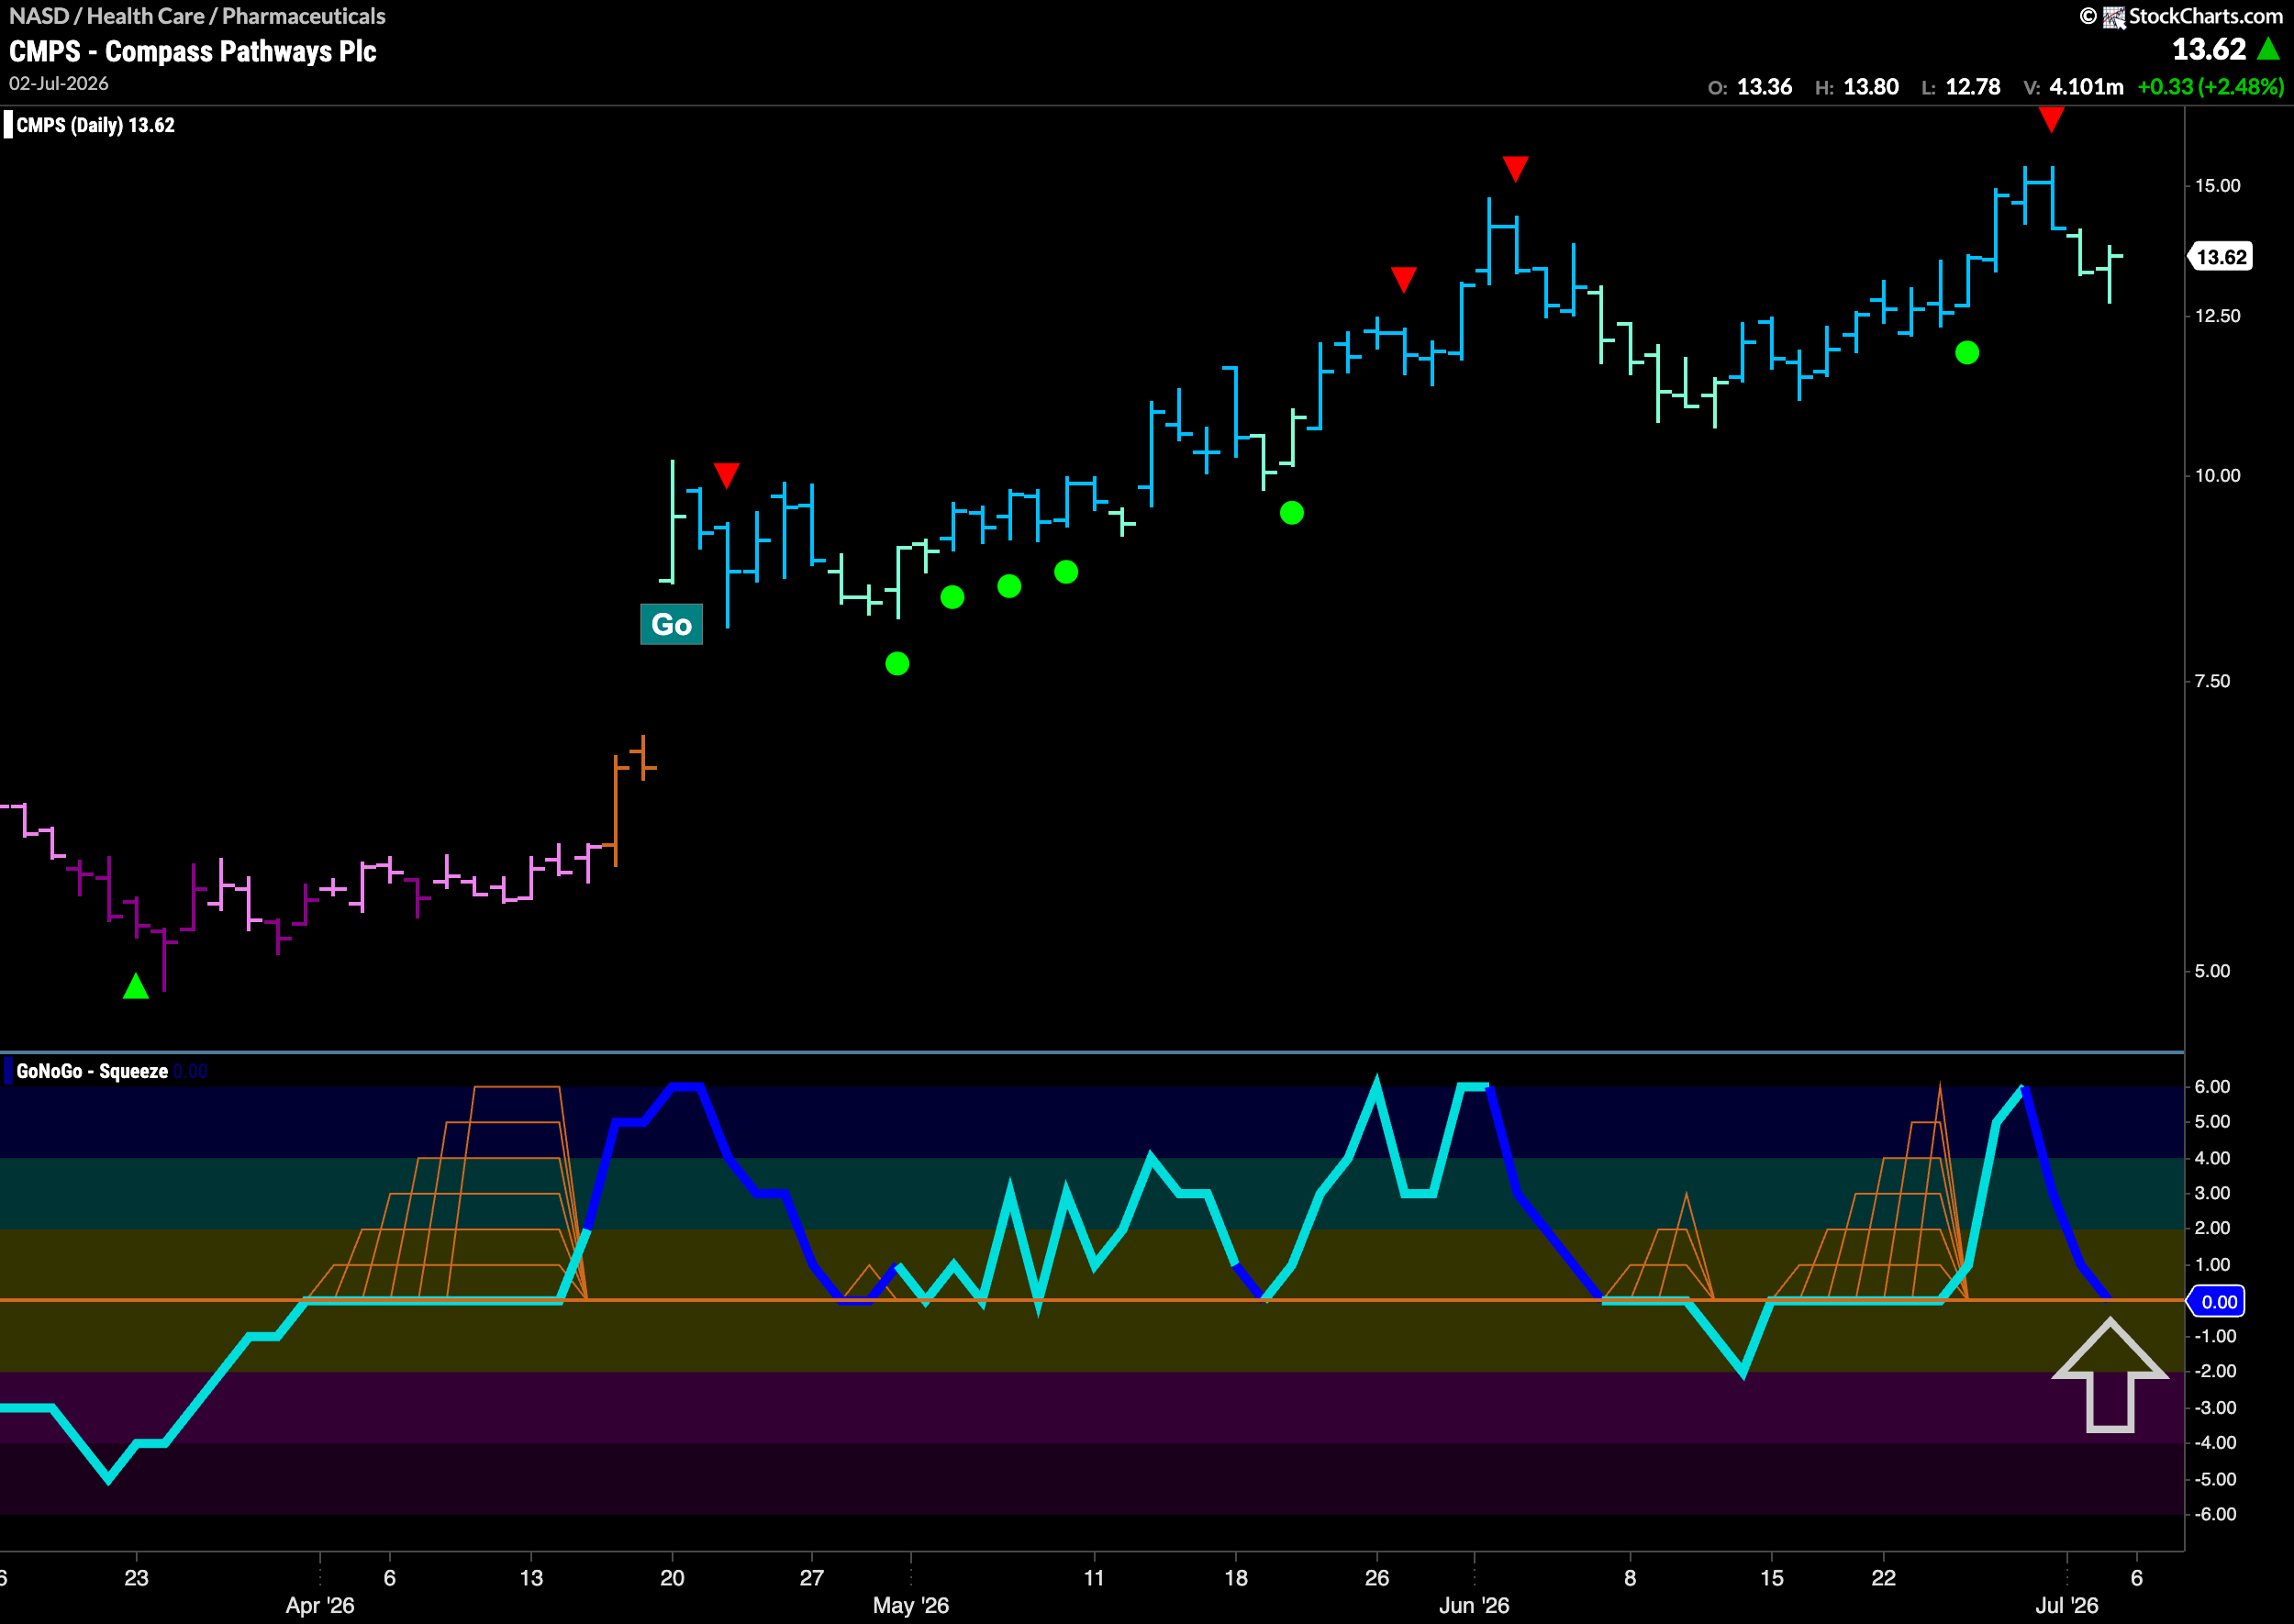Click the white legend marker beside CMPS (Daily)

point(8,125)
